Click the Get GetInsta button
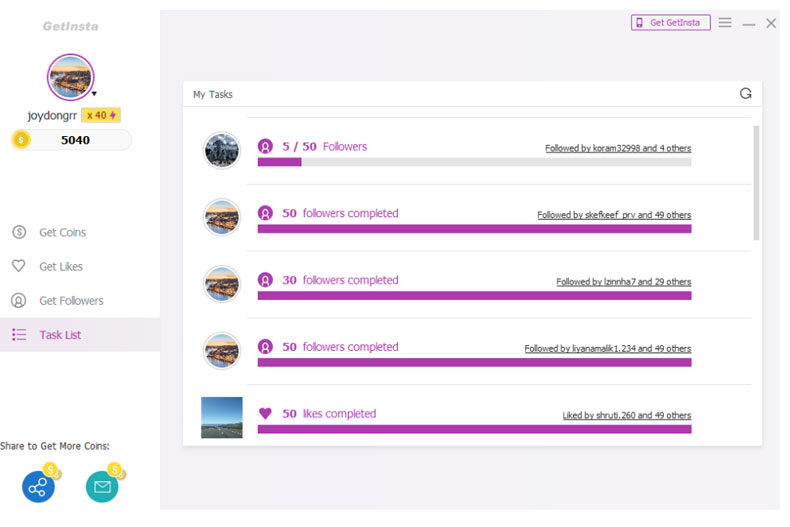Screen dimensions: 790x527 click(671, 23)
